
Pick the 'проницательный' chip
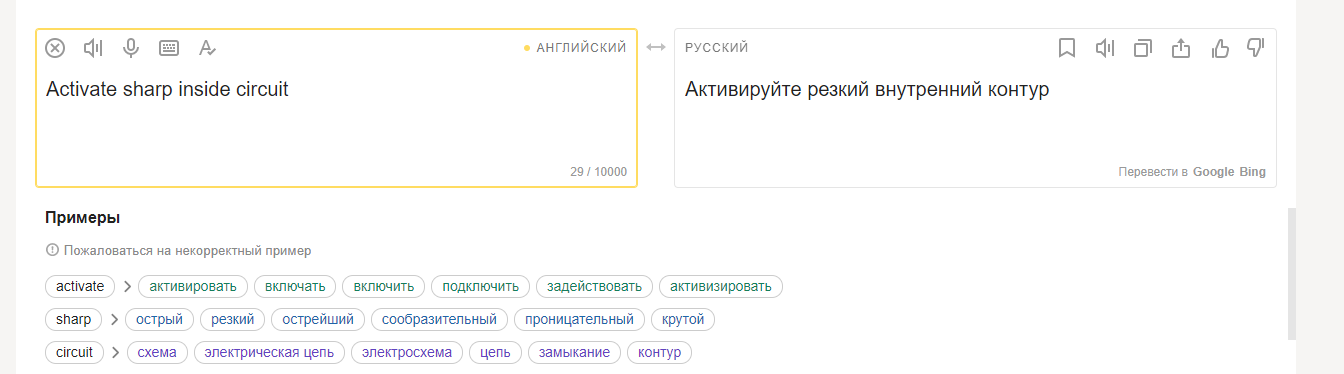[x=580, y=319]
